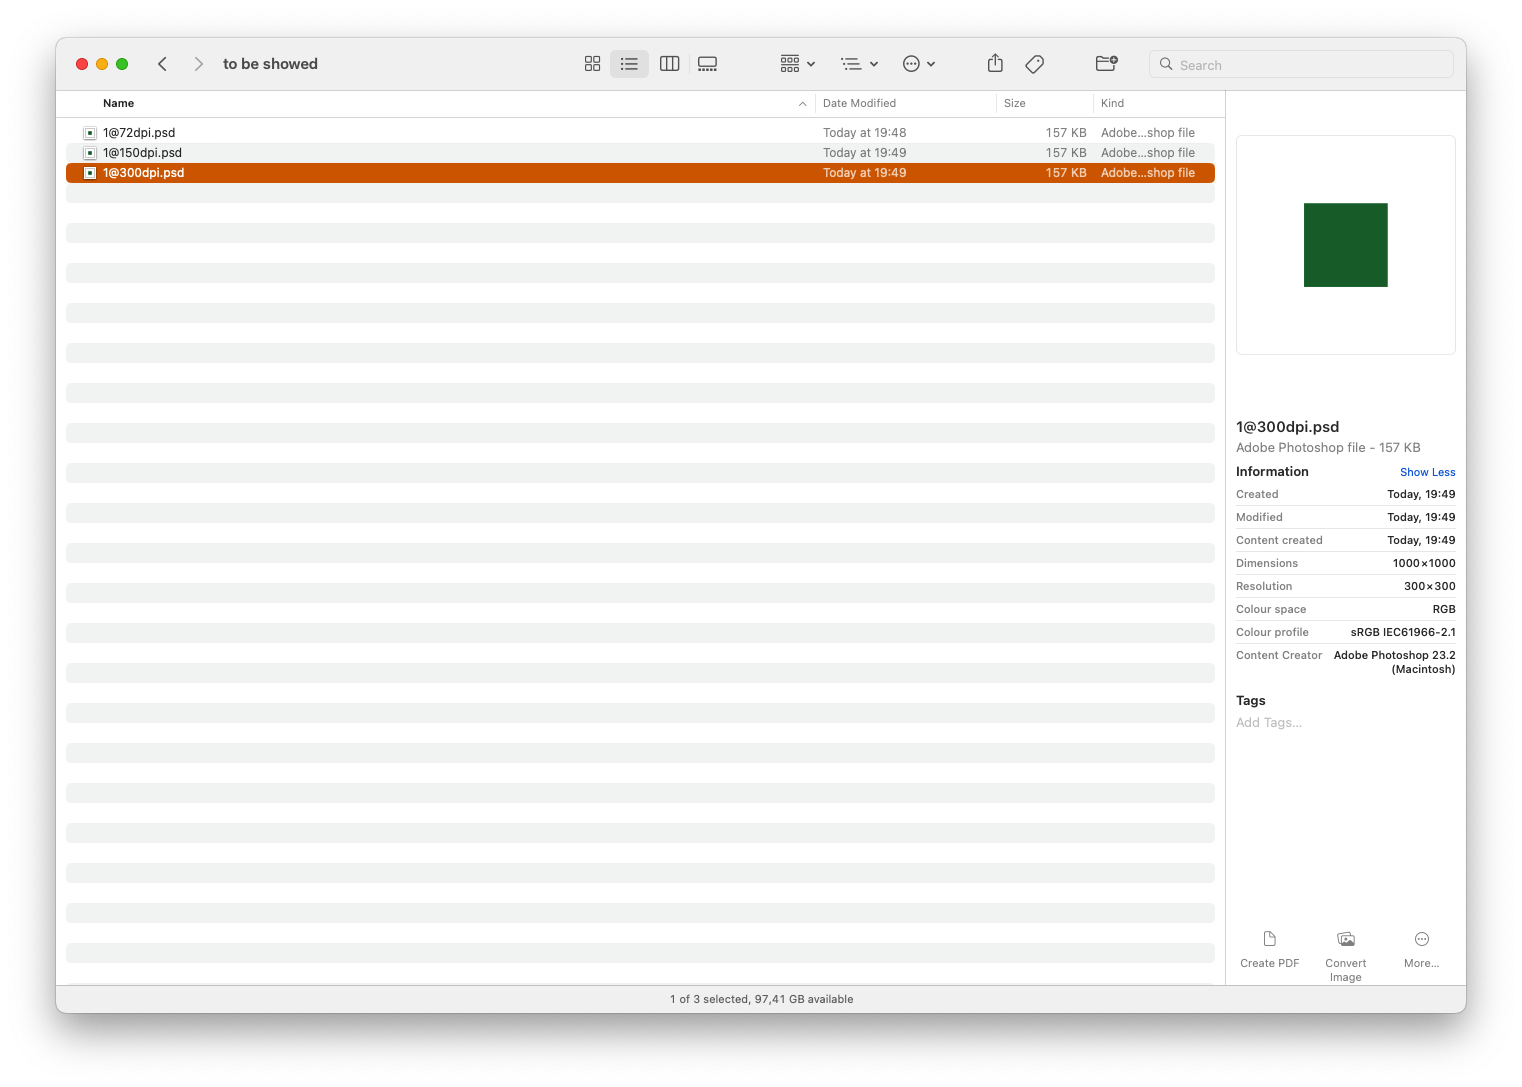Switch to gallery view
The height and width of the screenshot is (1087, 1522).
pyautogui.click(x=708, y=64)
